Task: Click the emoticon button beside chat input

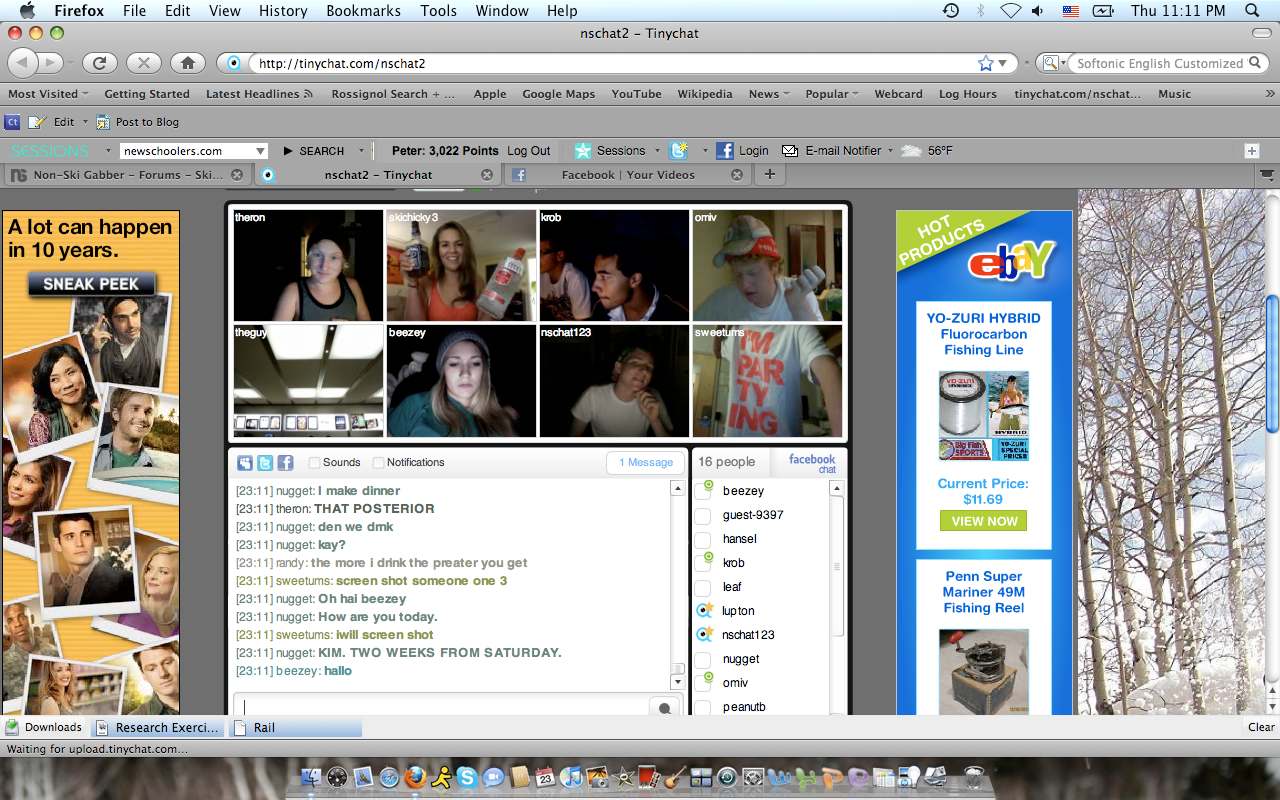Action: [x=664, y=708]
